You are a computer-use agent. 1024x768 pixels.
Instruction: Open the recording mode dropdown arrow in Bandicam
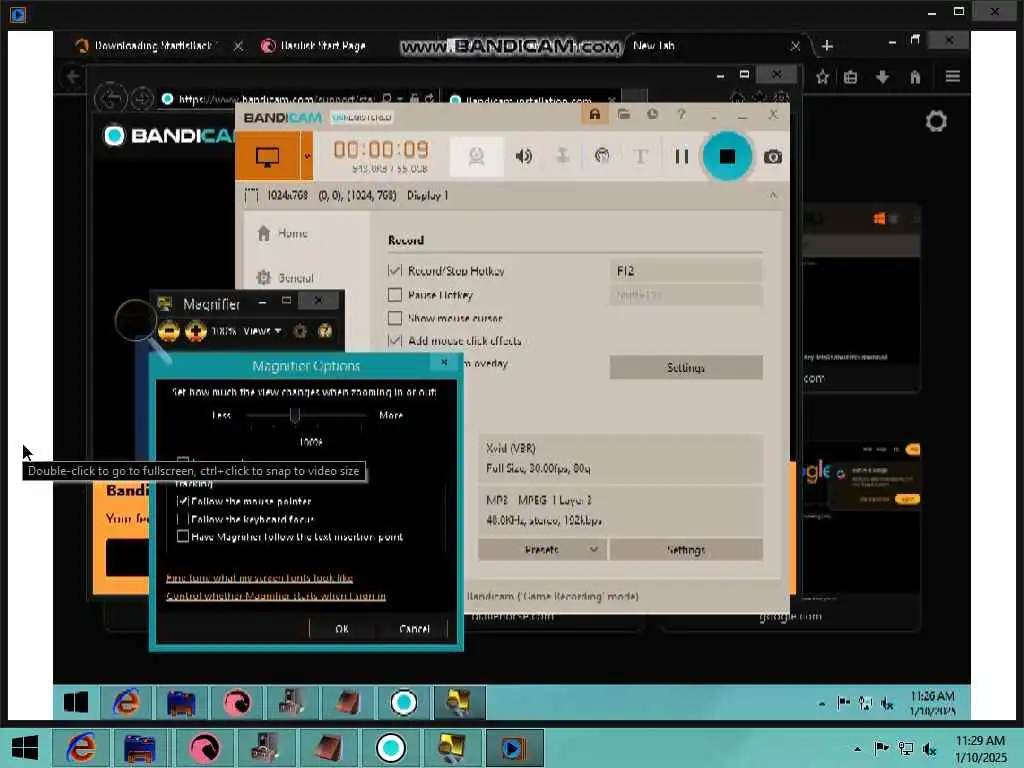click(x=307, y=156)
